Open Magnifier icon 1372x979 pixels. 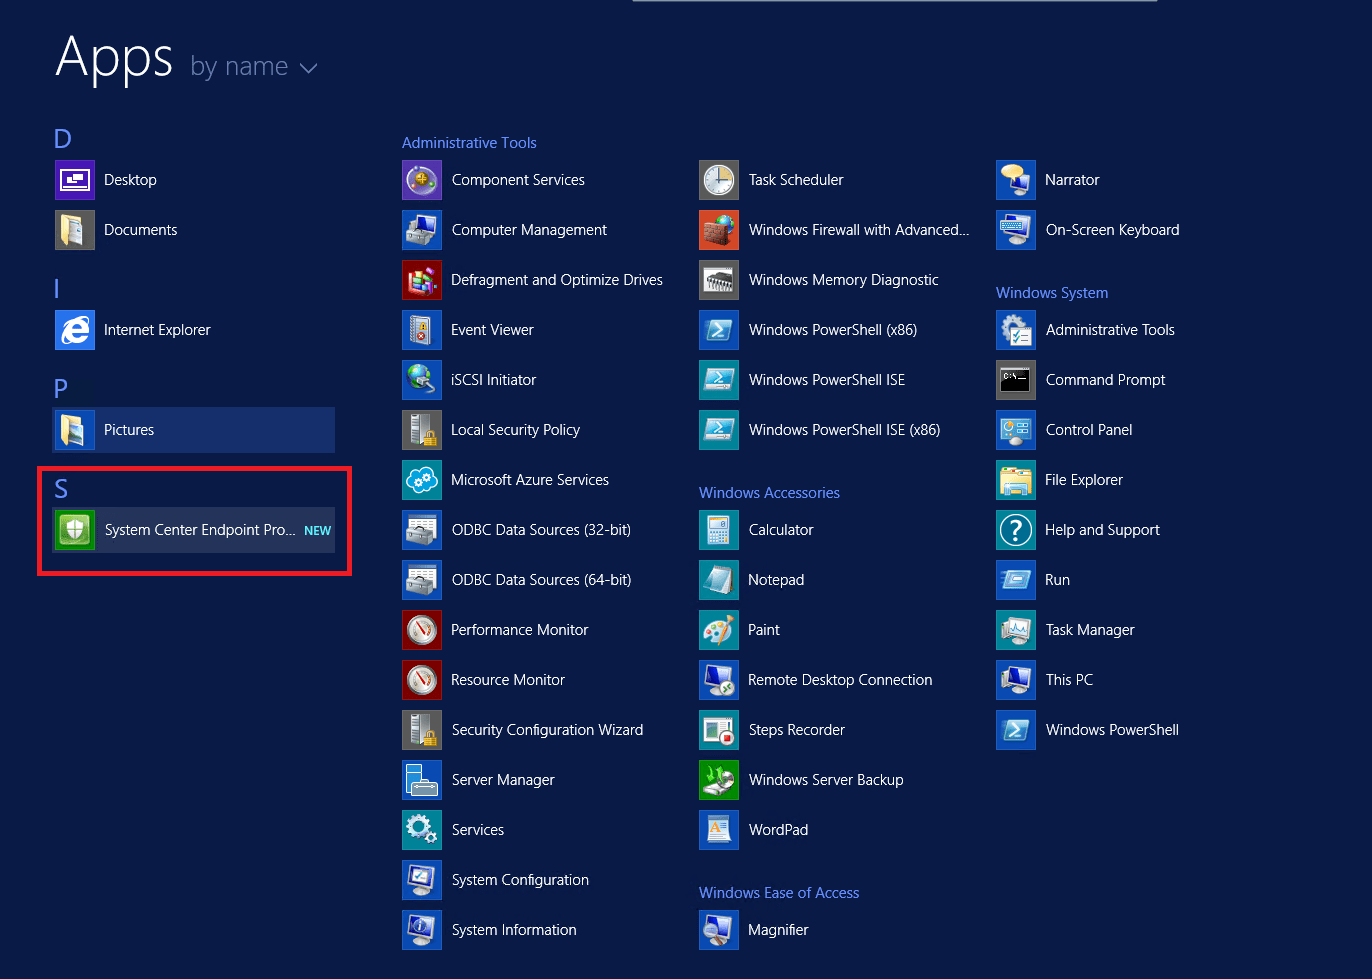[719, 930]
